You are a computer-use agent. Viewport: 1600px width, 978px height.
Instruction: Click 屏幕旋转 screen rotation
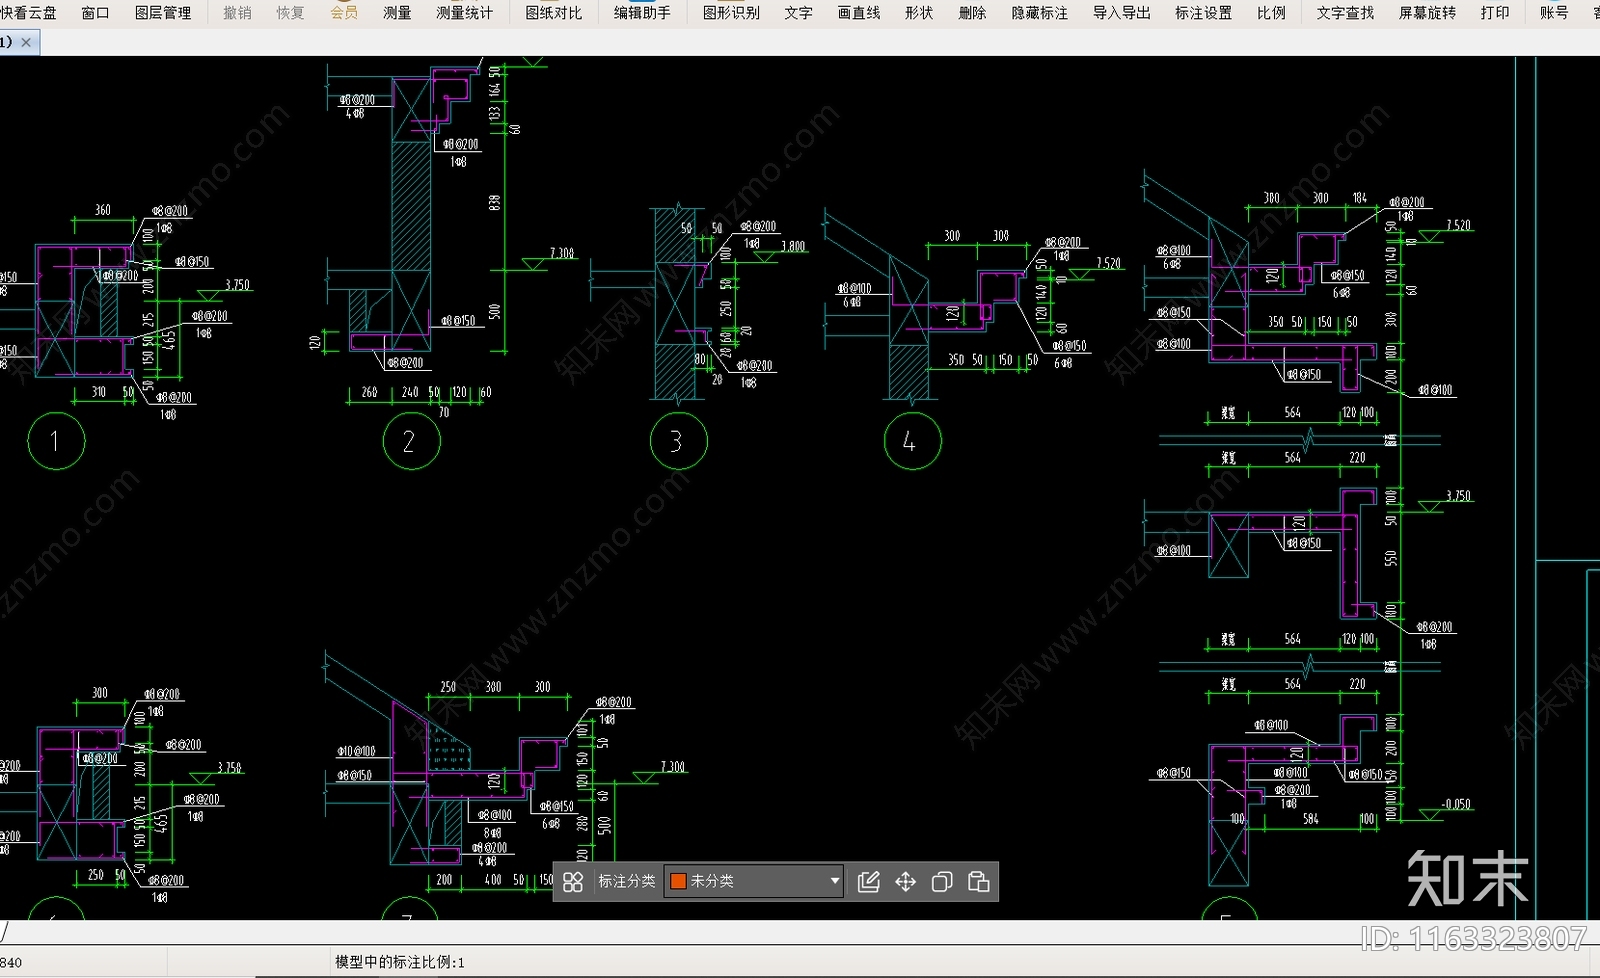[x=1427, y=13]
